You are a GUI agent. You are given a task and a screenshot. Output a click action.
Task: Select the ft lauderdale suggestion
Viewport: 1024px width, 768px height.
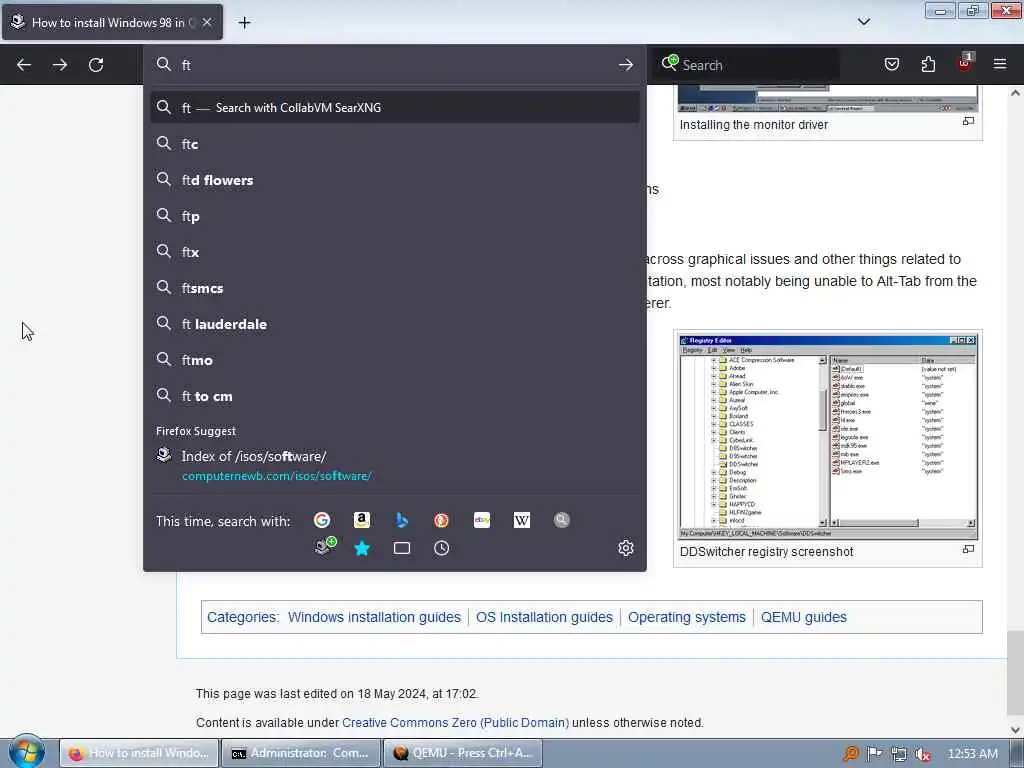(394, 324)
